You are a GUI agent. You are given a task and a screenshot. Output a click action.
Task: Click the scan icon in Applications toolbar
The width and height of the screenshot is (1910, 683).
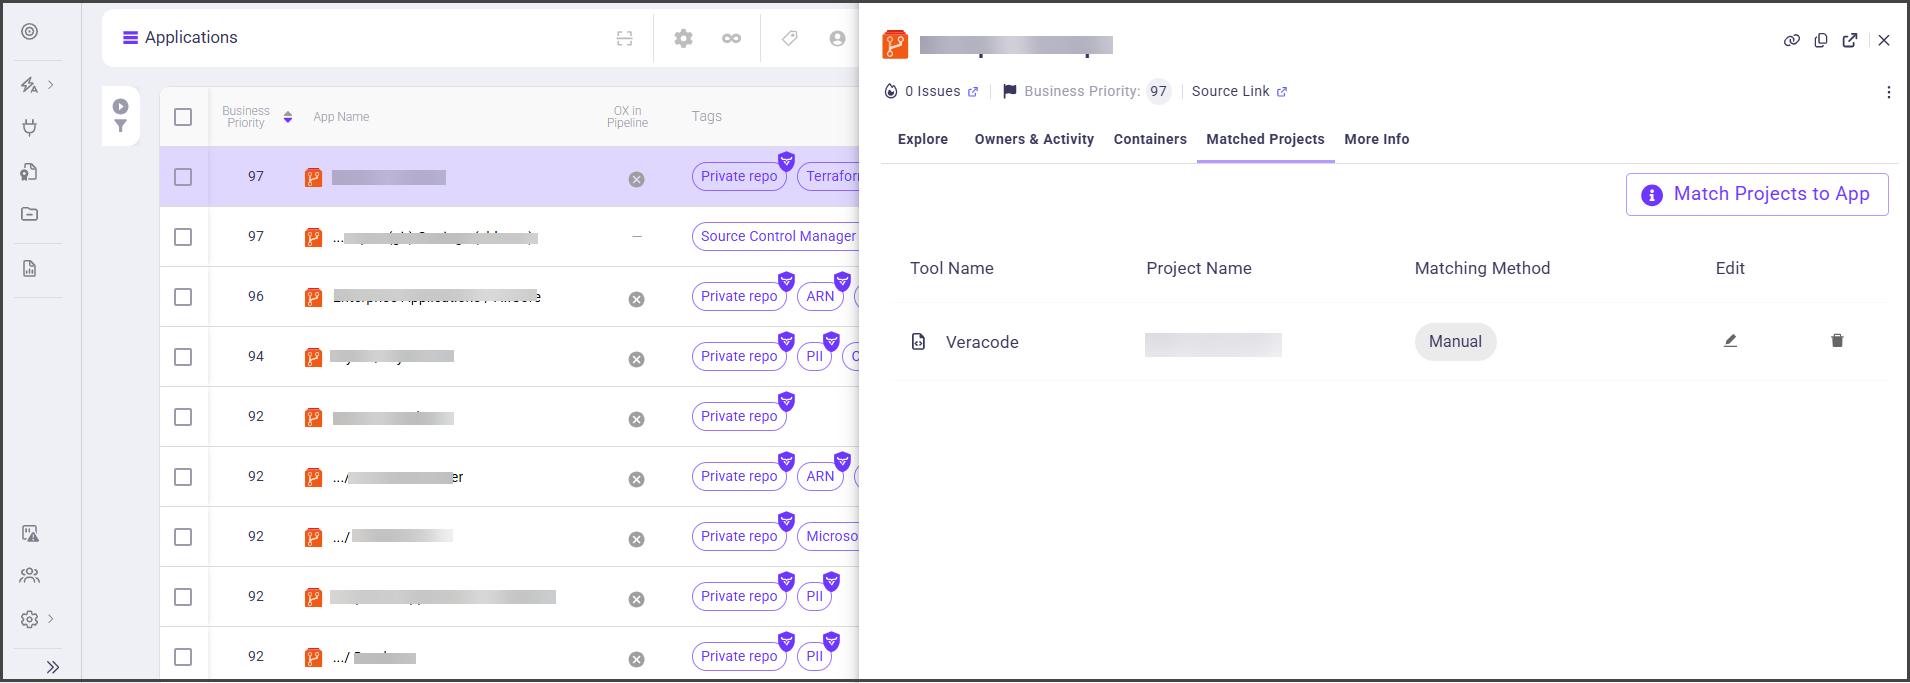click(x=624, y=38)
